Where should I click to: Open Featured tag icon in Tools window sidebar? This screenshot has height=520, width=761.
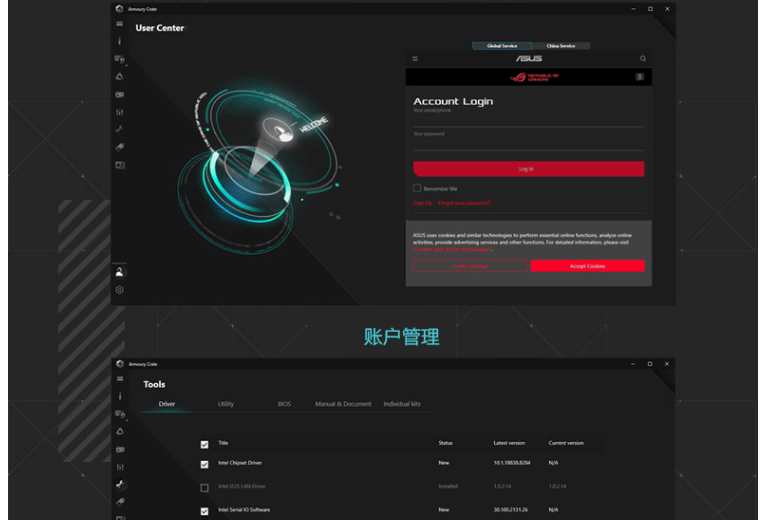pyautogui.click(x=120, y=502)
